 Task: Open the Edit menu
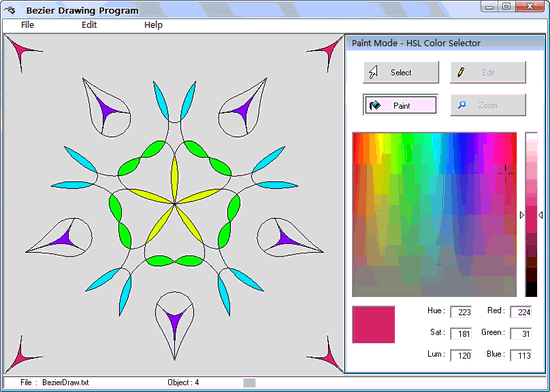89,25
